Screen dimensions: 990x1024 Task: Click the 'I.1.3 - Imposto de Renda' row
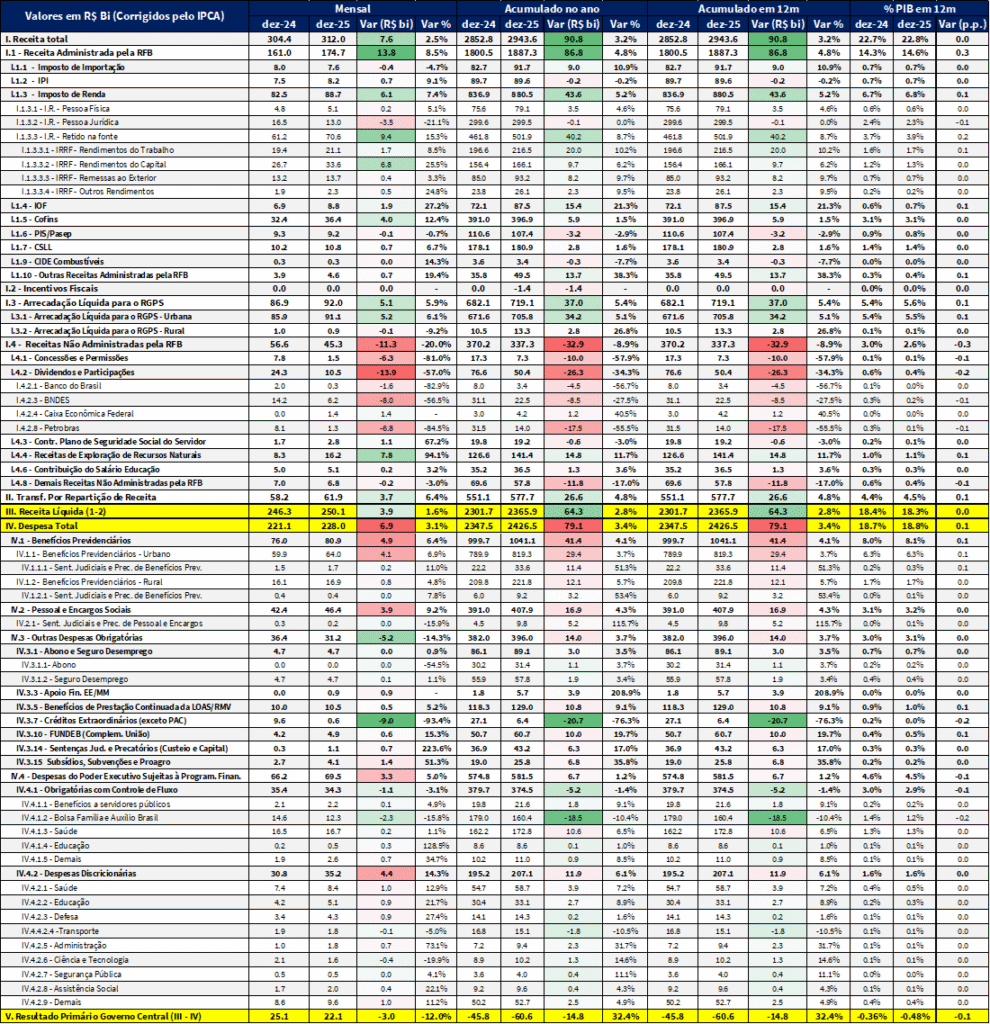click(x=60, y=92)
